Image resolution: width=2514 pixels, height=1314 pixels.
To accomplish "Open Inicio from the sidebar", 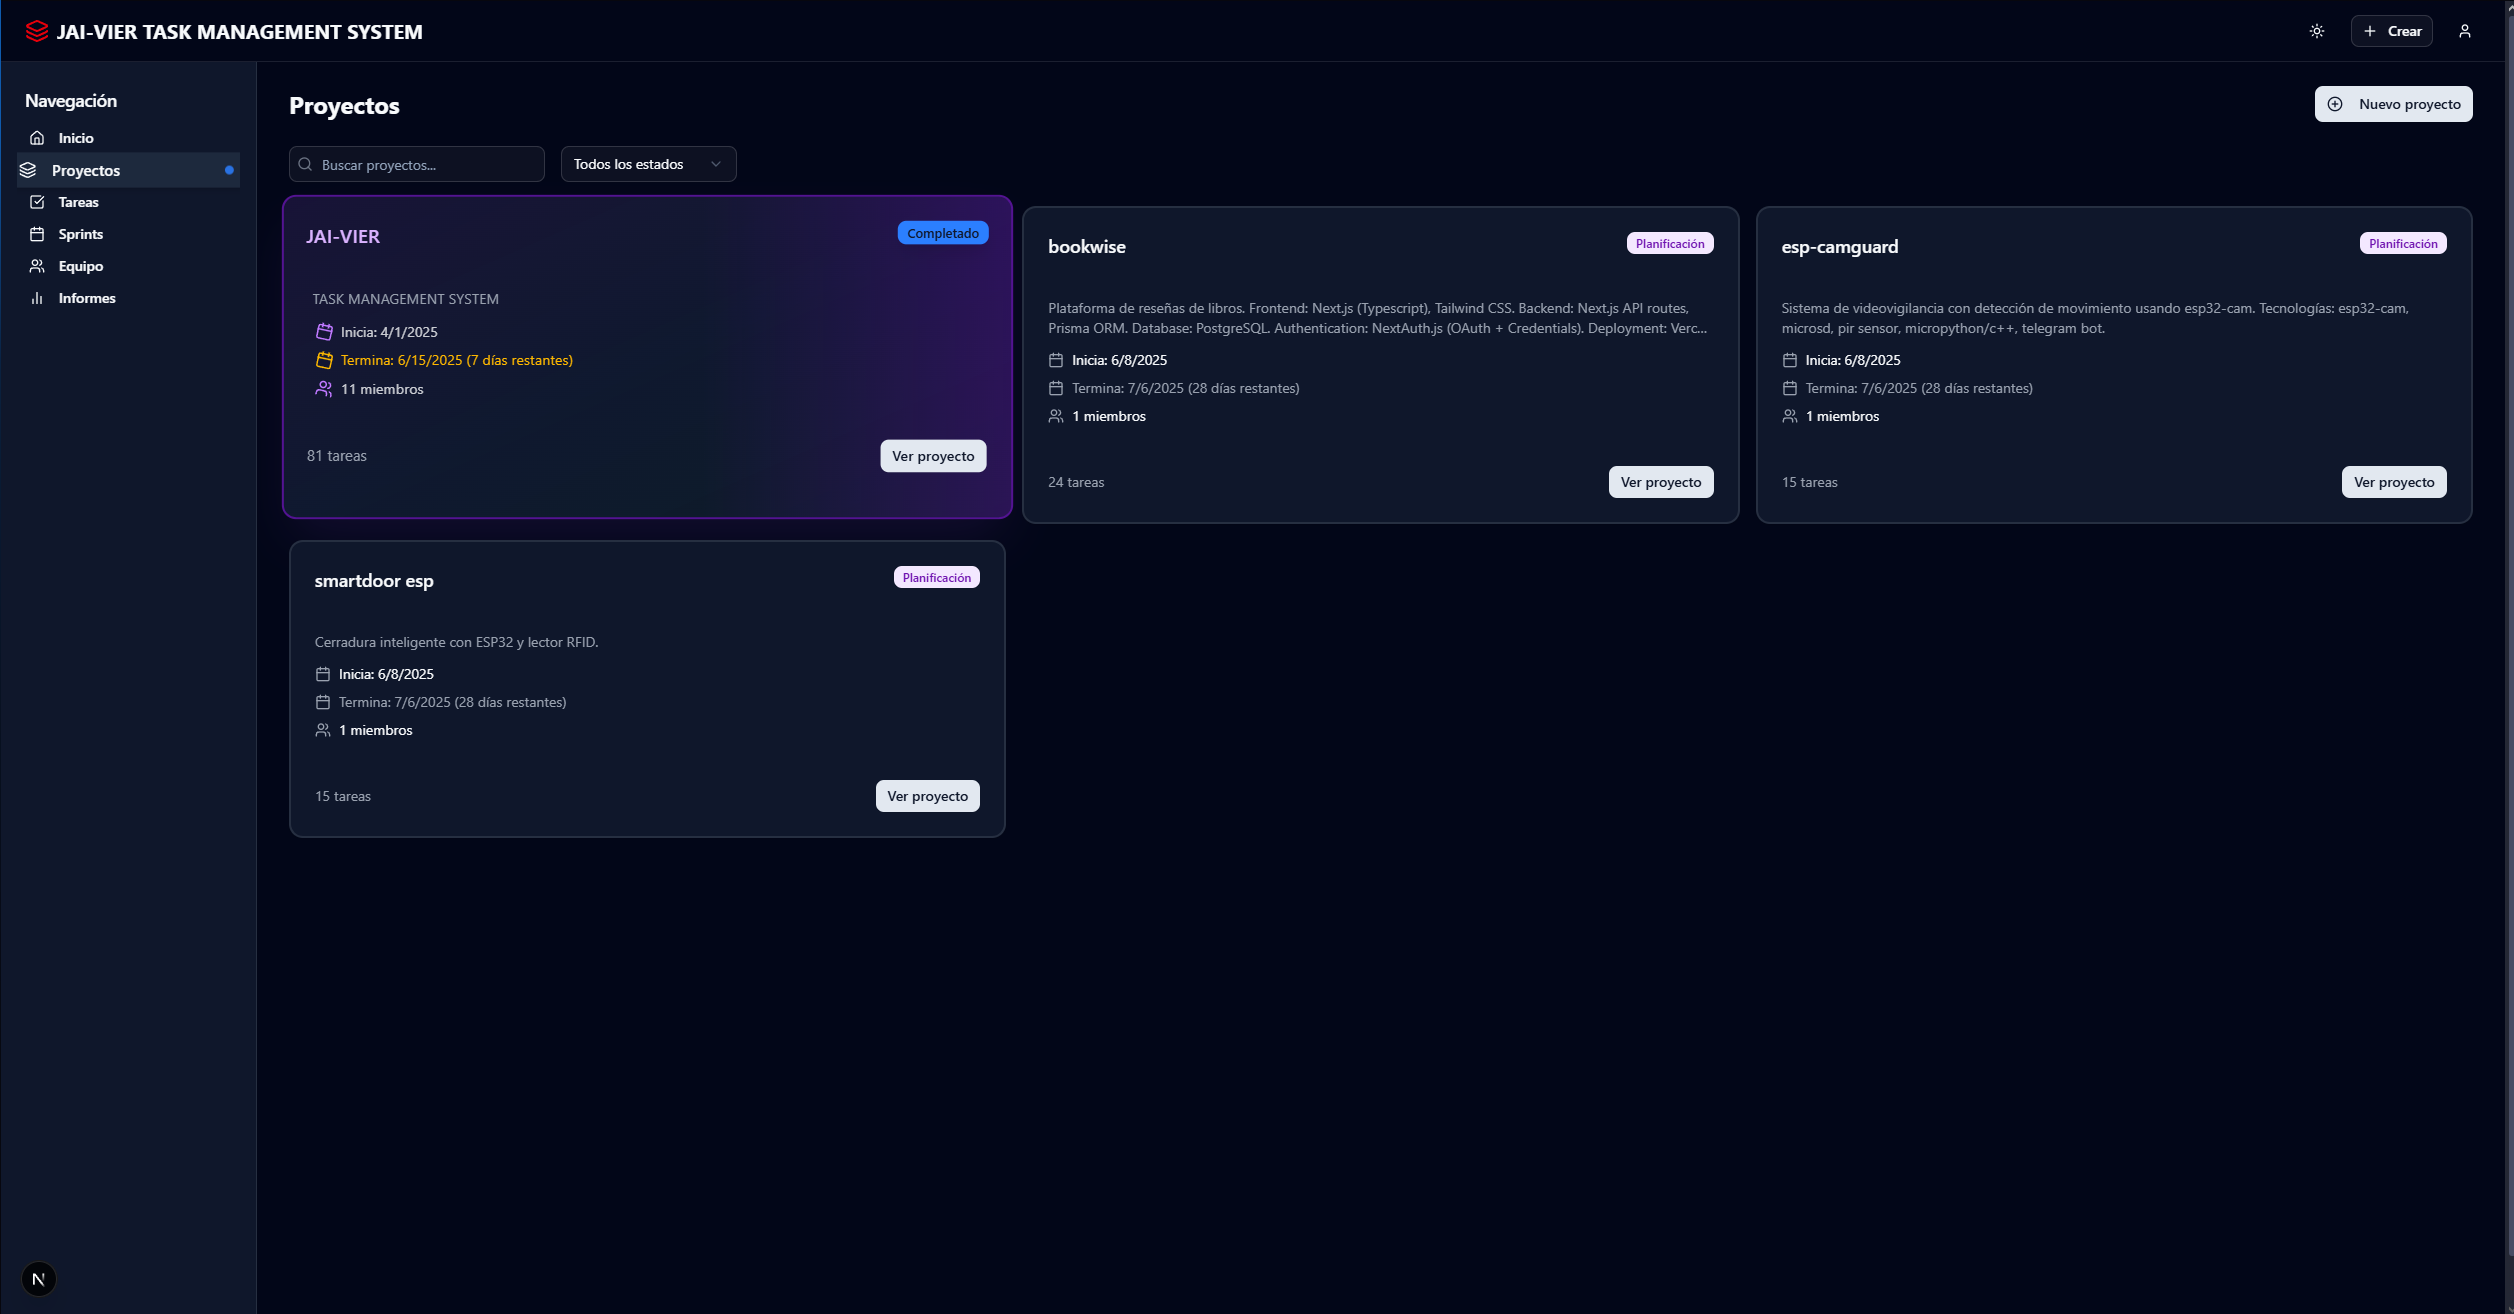I will [75, 138].
